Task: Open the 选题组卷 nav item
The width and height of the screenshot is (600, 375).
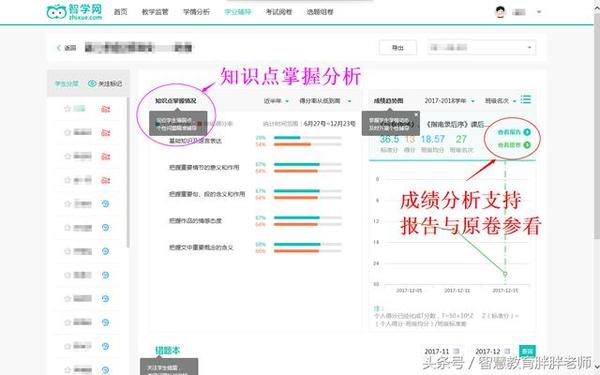Action: point(320,12)
